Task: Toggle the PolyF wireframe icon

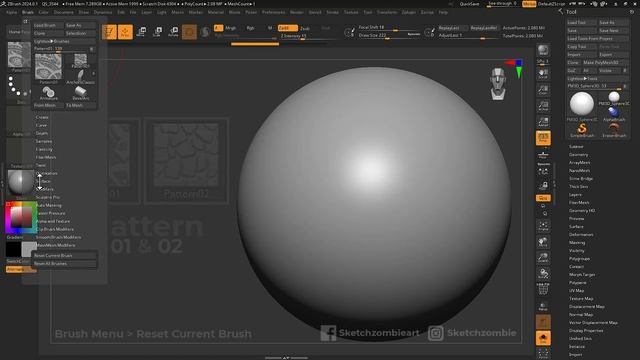Action: (x=543, y=289)
